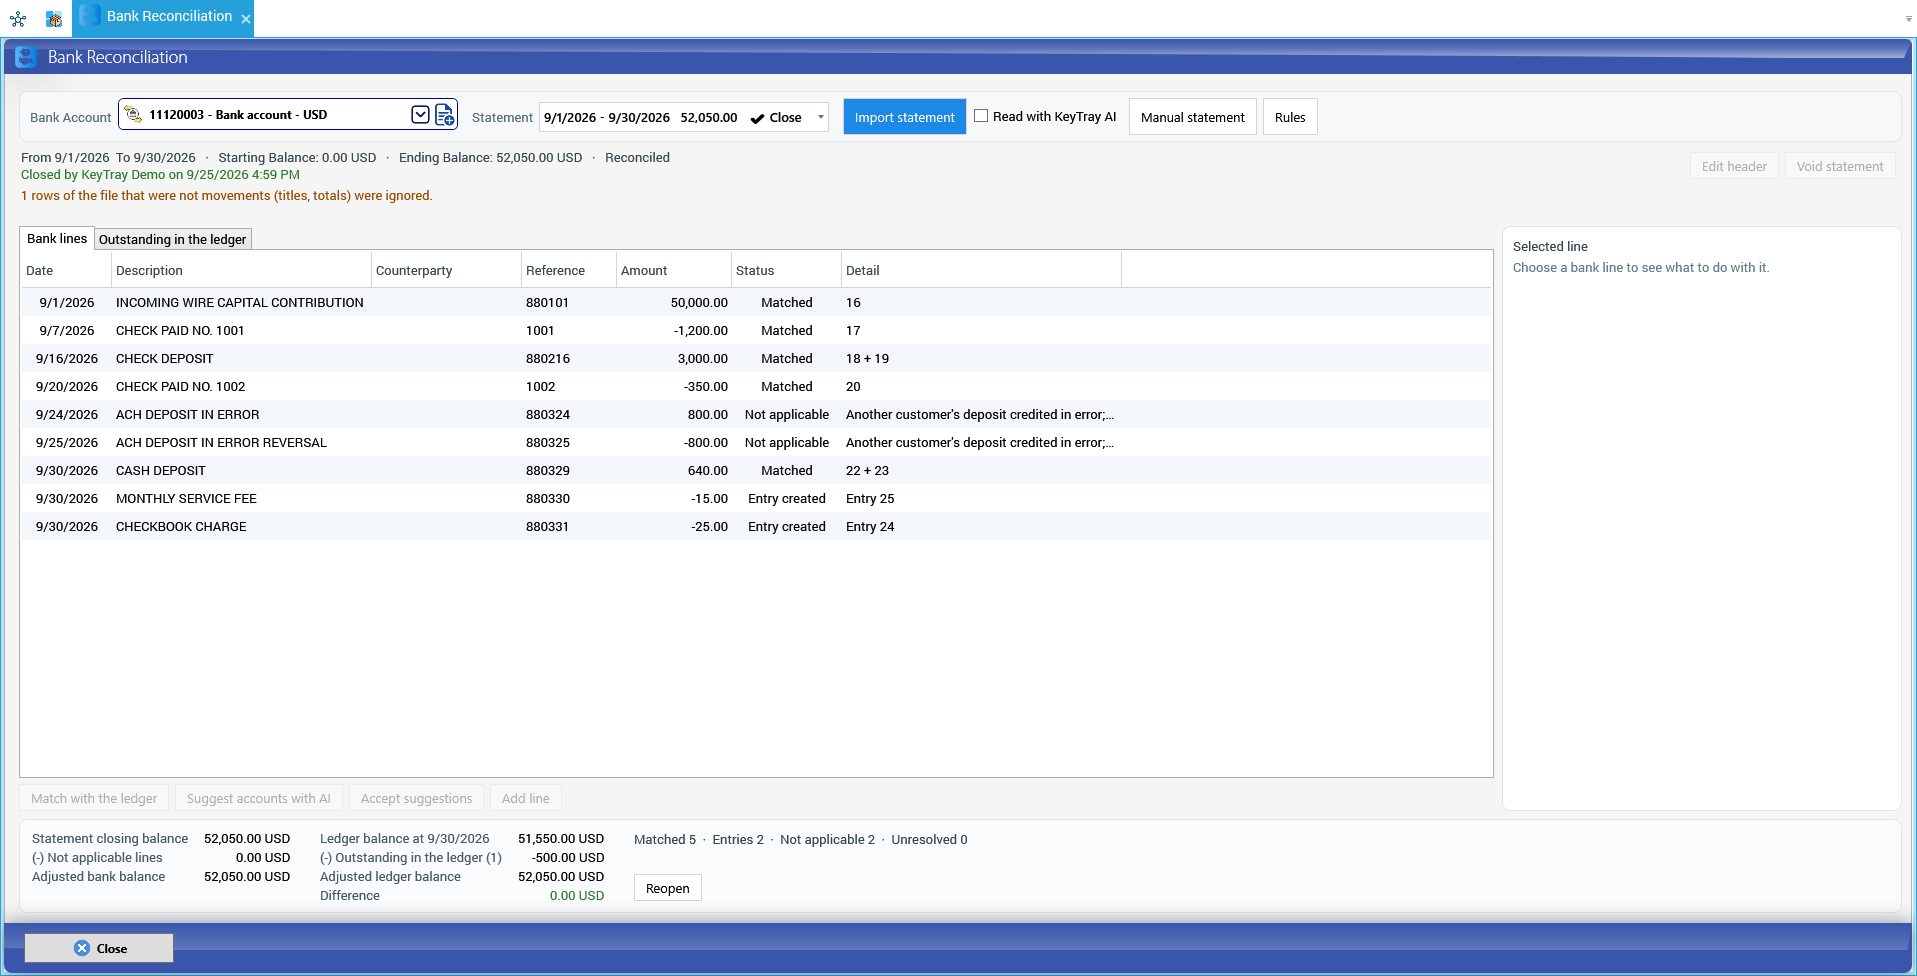
Task: Select the Bank lines tab
Action: [x=57, y=238]
